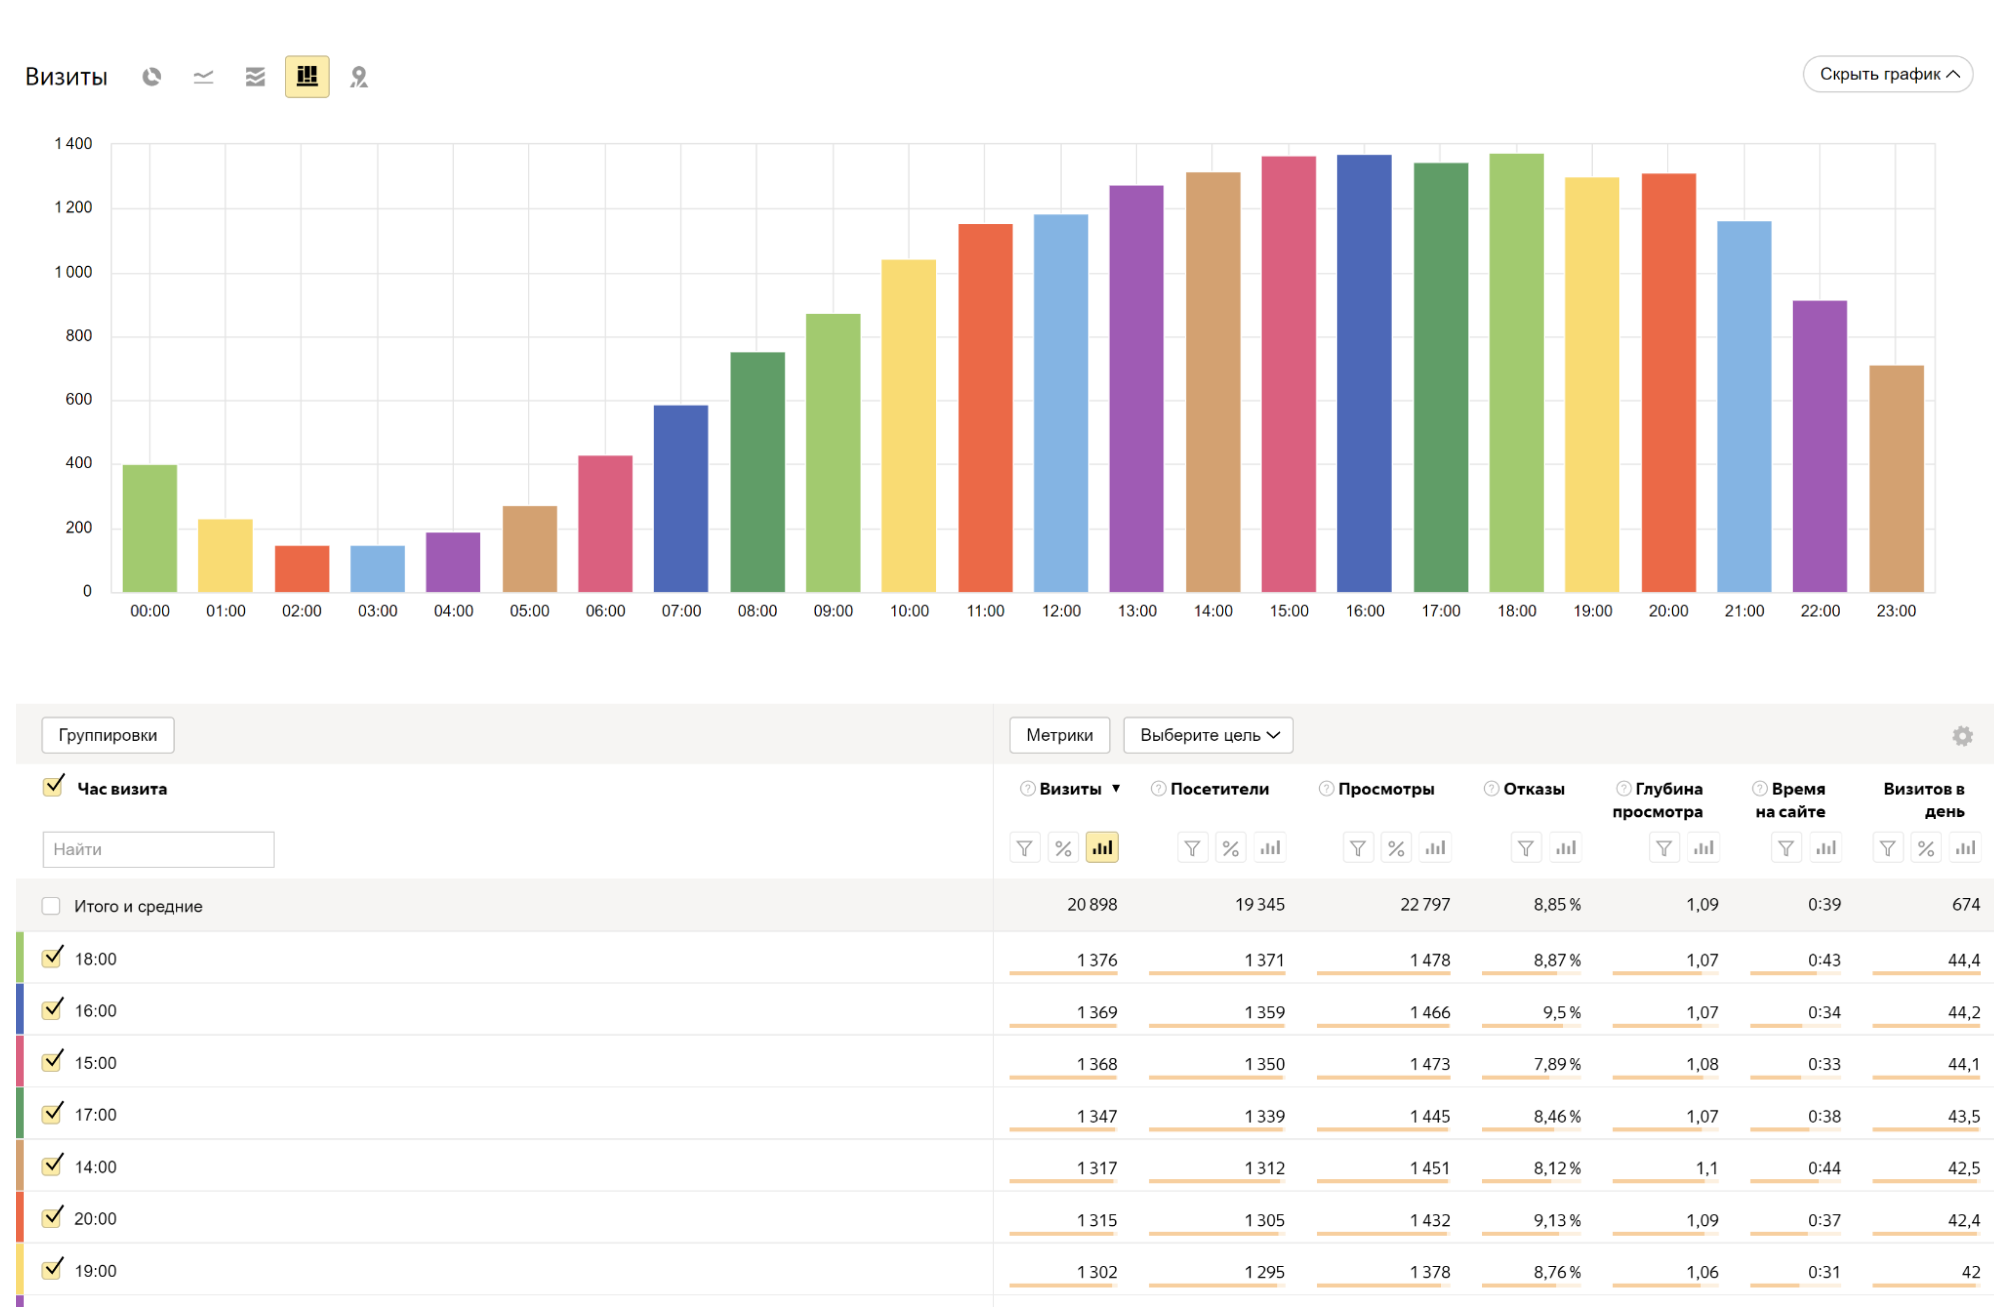
Task: Open help for Отказы metric
Action: click(1491, 789)
